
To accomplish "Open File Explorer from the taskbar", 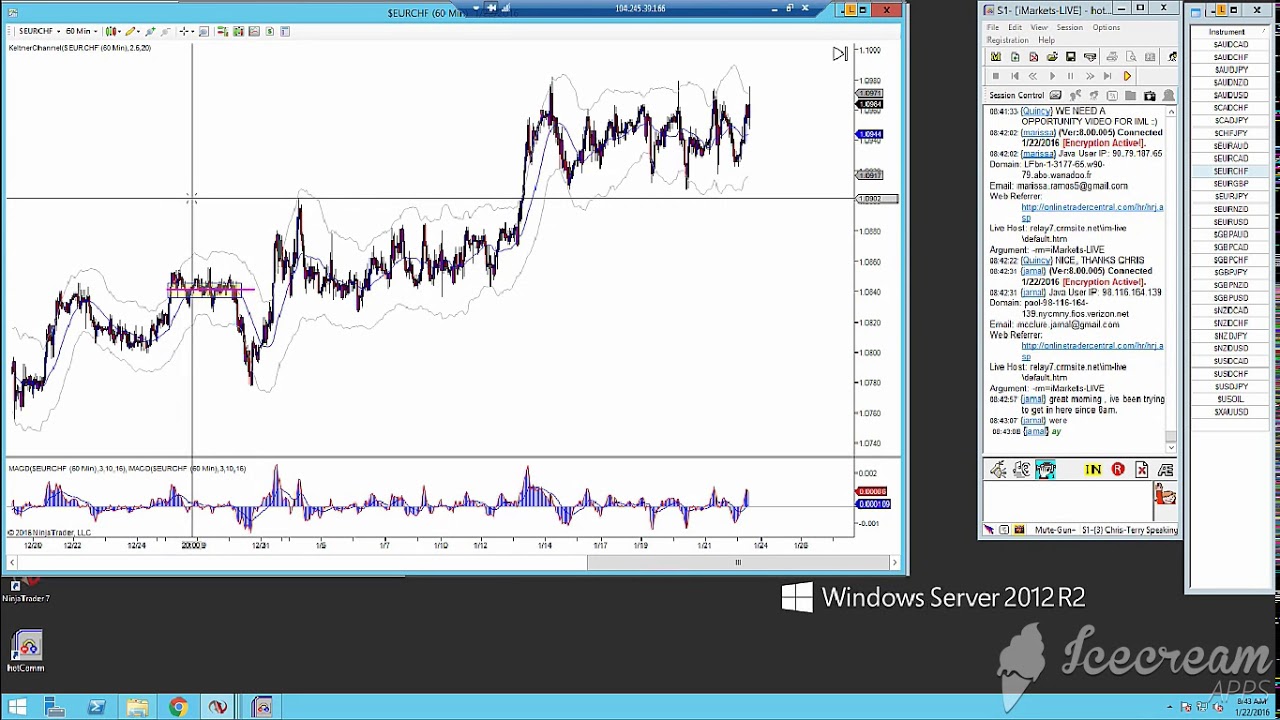I will pyautogui.click(x=137, y=708).
